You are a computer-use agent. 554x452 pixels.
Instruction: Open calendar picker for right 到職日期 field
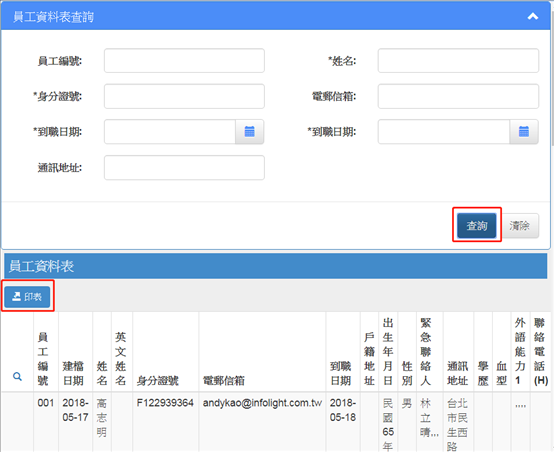click(x=524, y=132)
